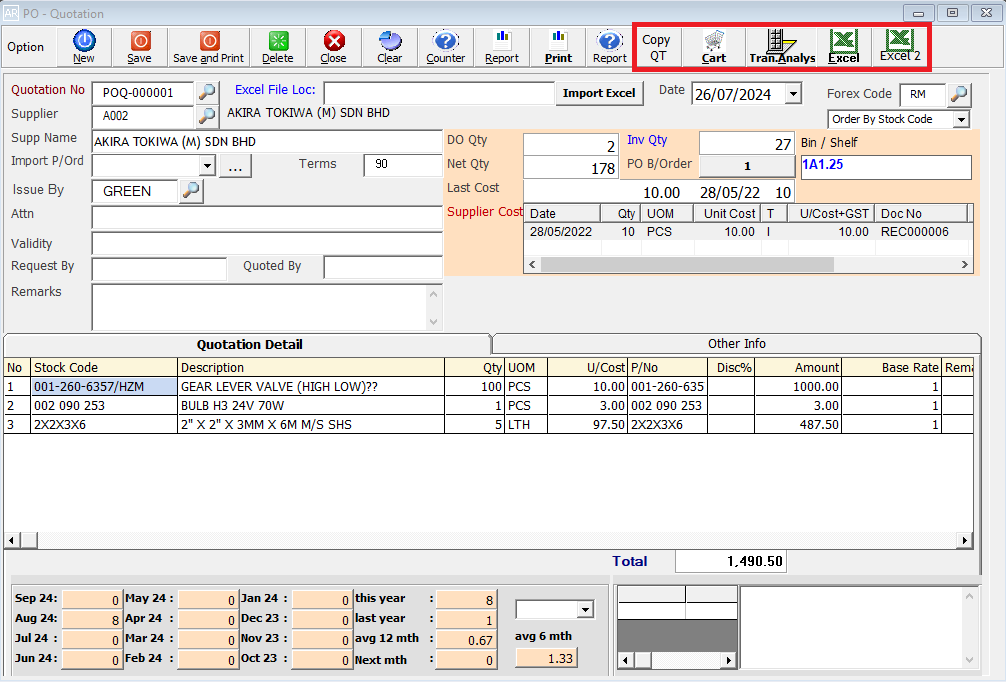
Task: Choose Save and Print in the toolbar
Action: tap(209, 47)
